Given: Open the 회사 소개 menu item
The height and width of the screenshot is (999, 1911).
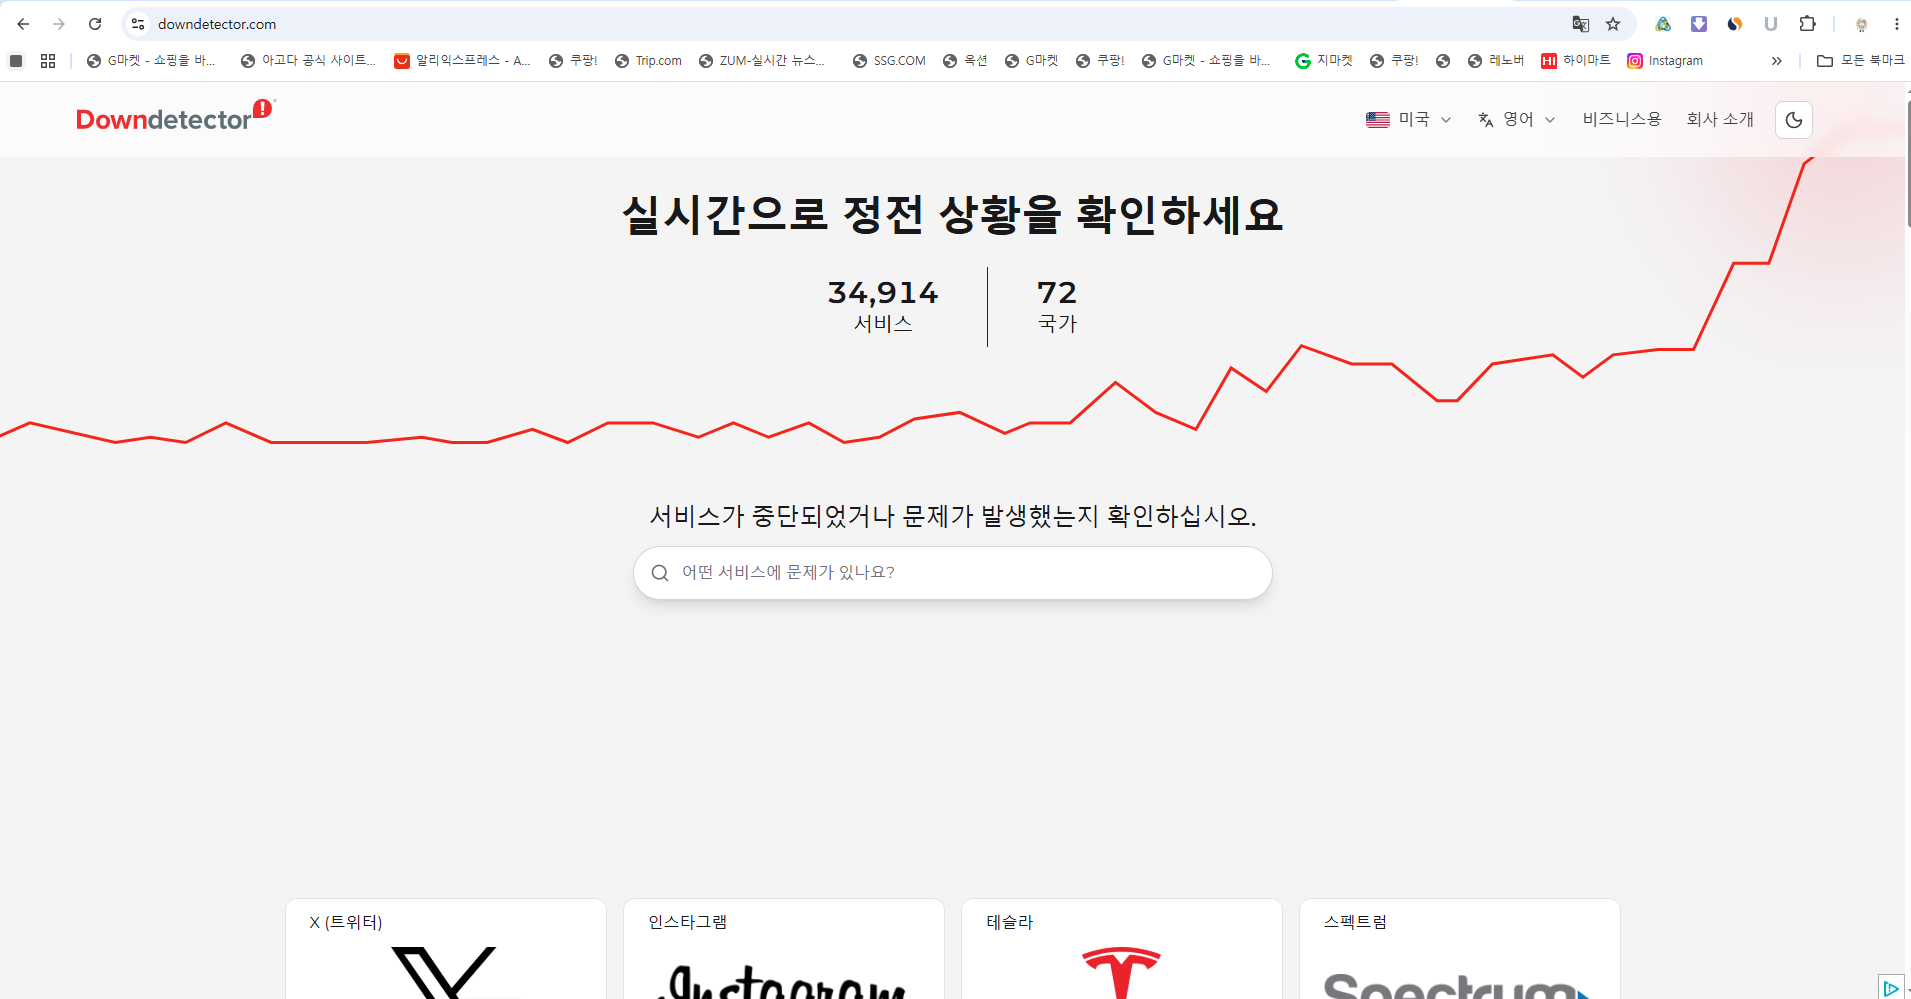Looking at the screenshot, I should pos(1720,119).
